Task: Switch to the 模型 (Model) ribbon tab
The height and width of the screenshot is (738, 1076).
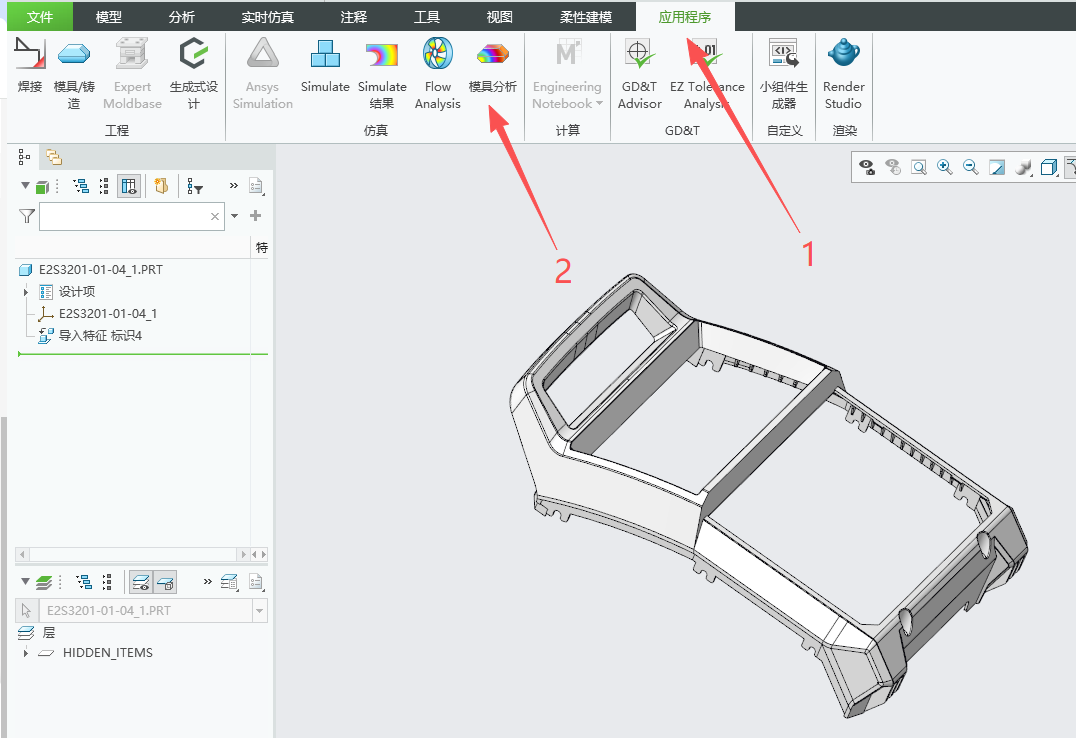Action: [x=108, y=17]
